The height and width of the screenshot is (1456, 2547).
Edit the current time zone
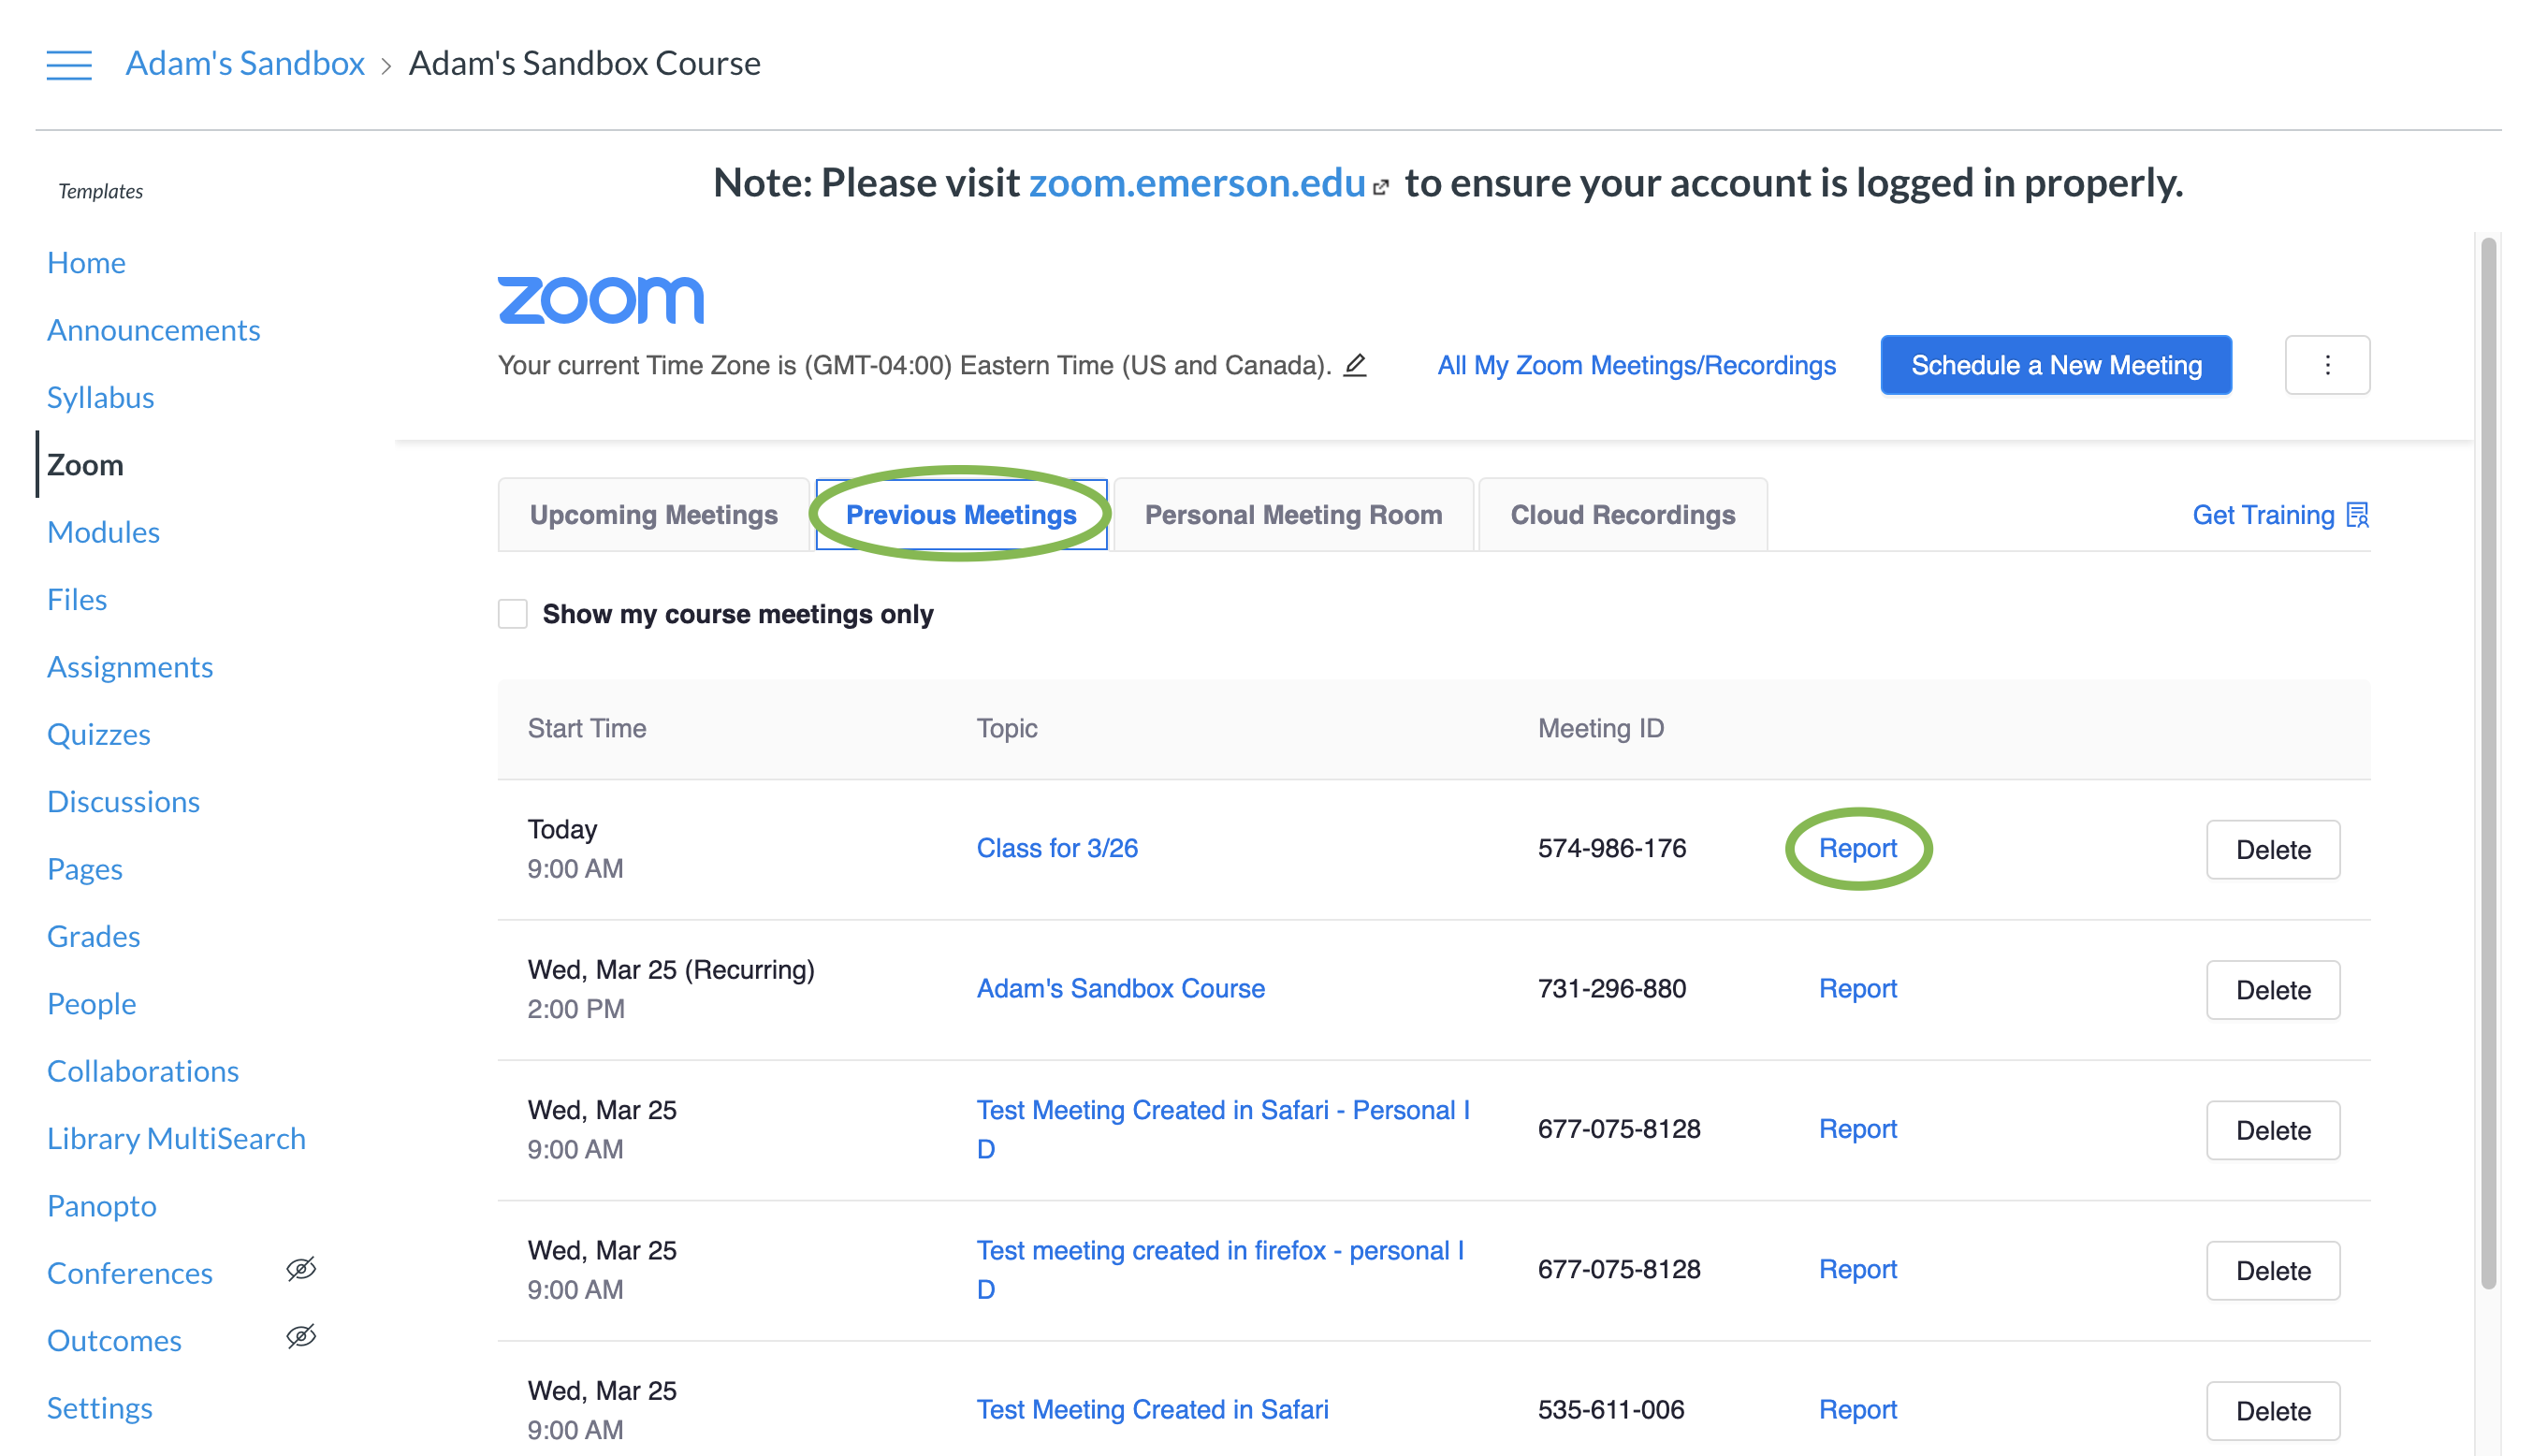click(x=1355, y=365)
